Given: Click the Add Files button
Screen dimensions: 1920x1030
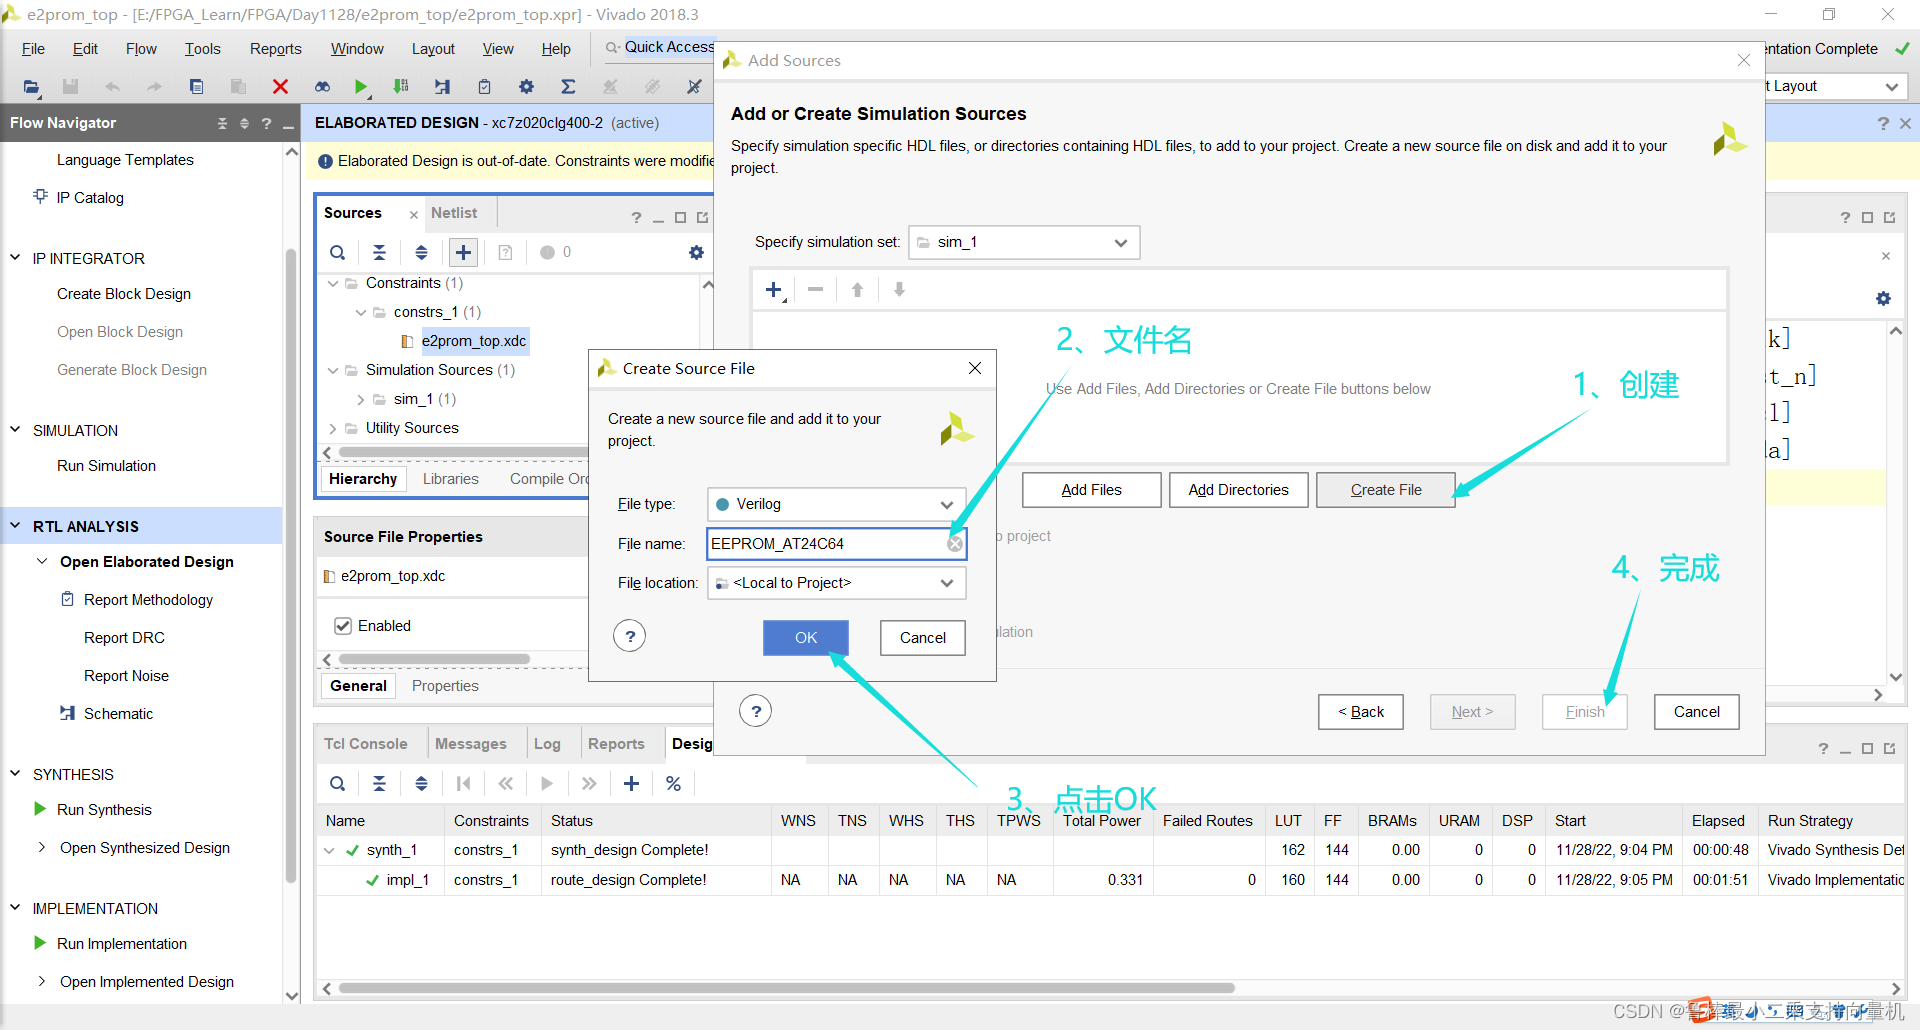Looking at the screenshot, I should point(1092,490).
